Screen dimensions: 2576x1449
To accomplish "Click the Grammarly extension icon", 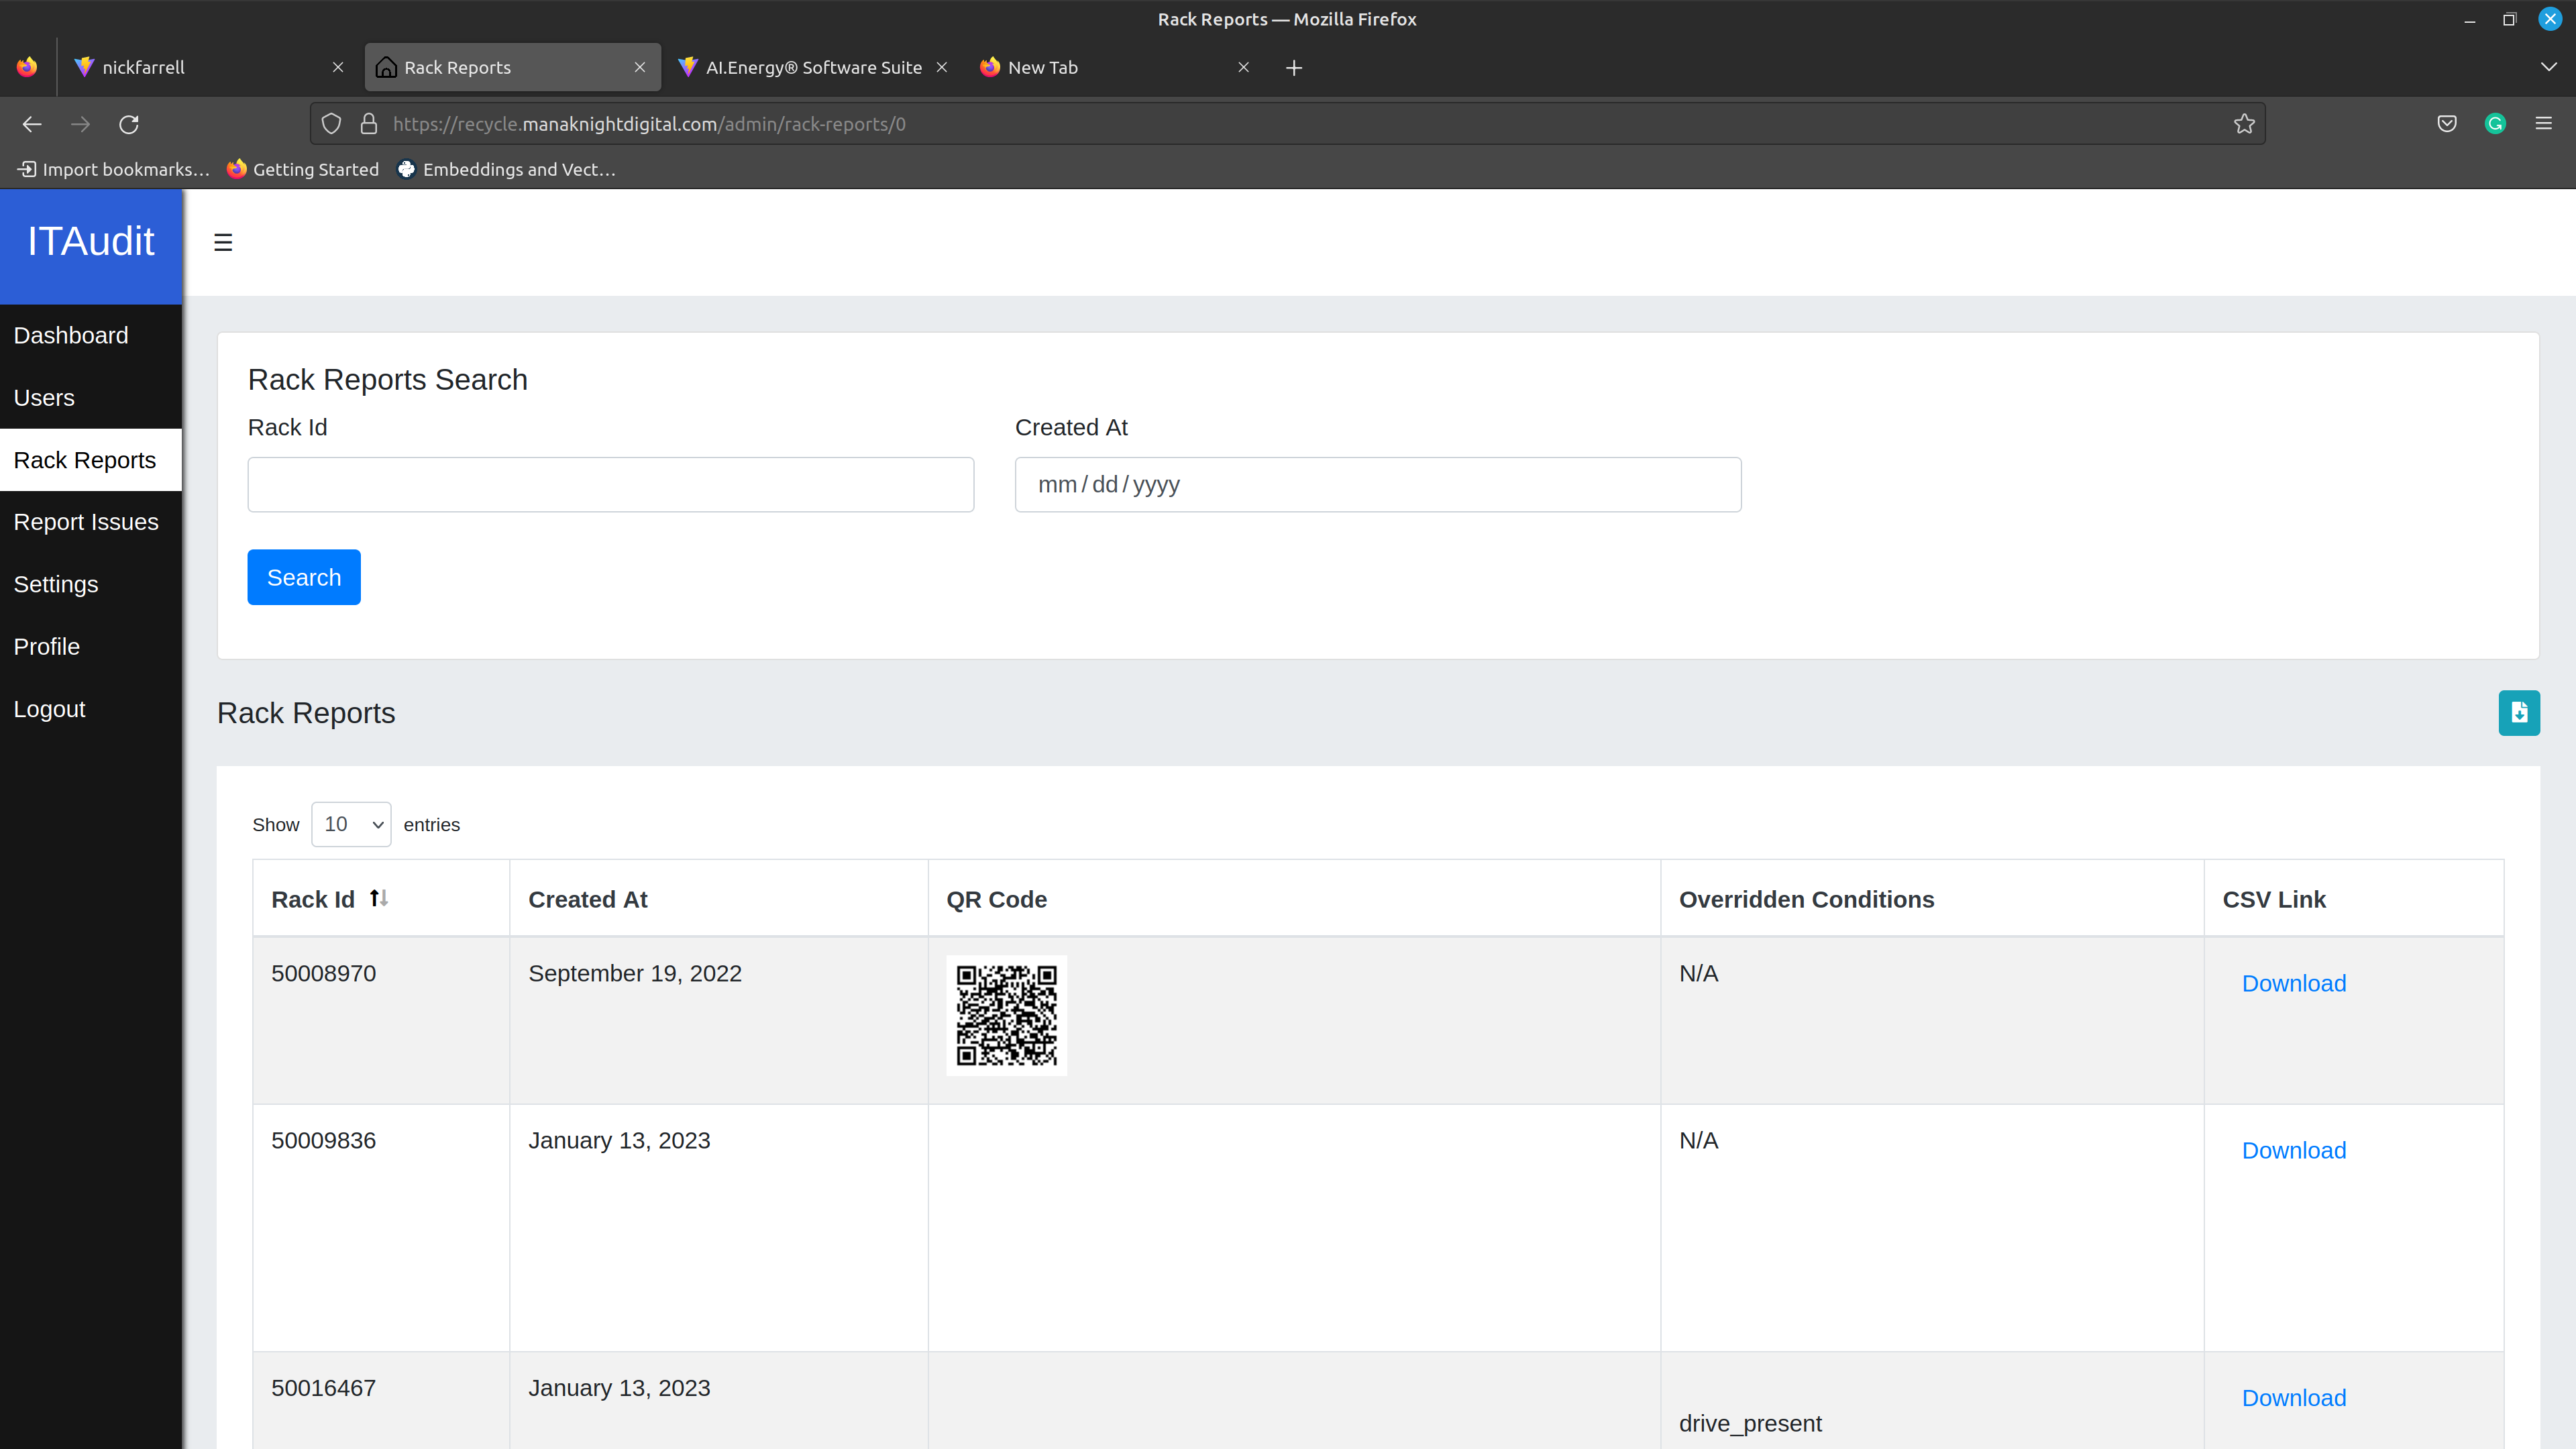I will click(2495, 124).
